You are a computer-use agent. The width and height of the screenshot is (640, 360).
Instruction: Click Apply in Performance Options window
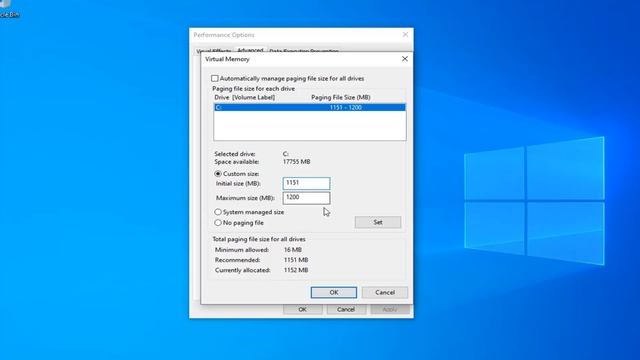point(390,310)
